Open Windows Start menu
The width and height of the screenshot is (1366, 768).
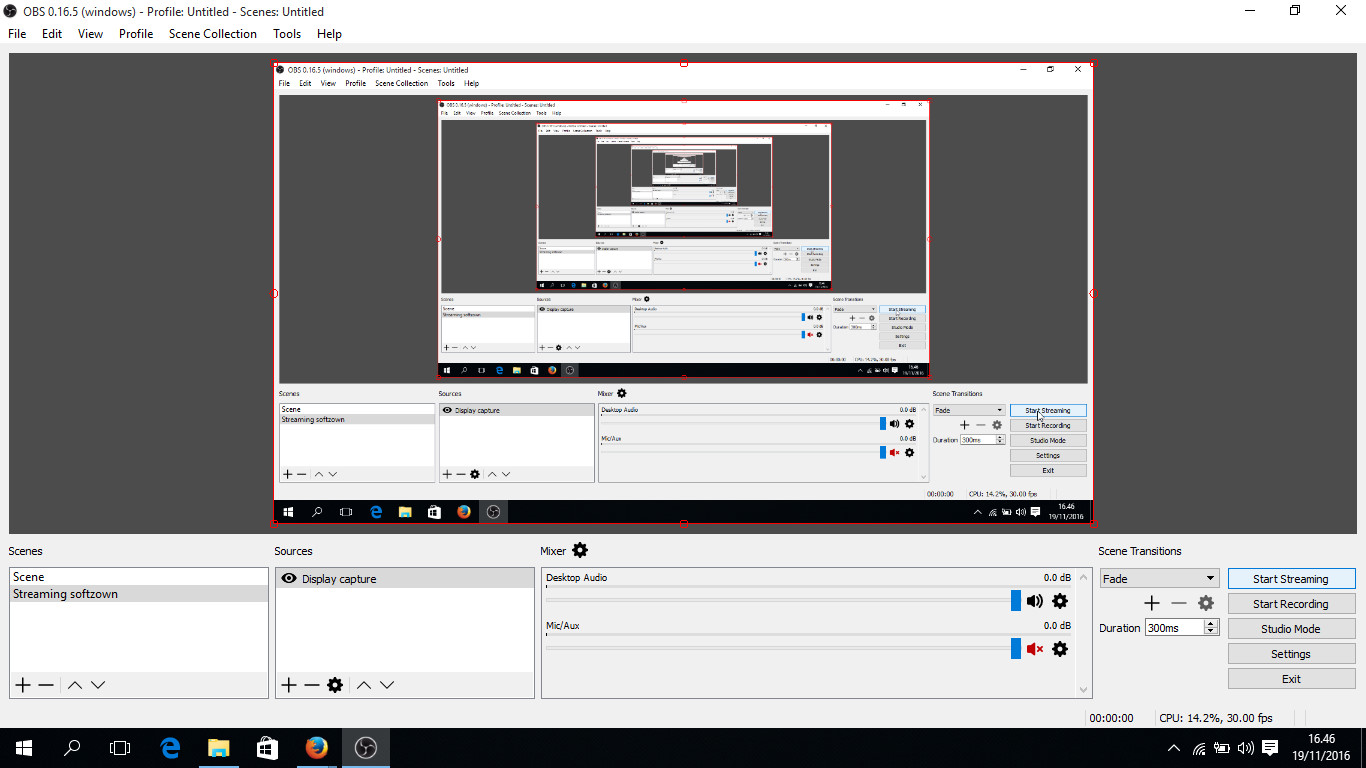(x=24, y=748)
